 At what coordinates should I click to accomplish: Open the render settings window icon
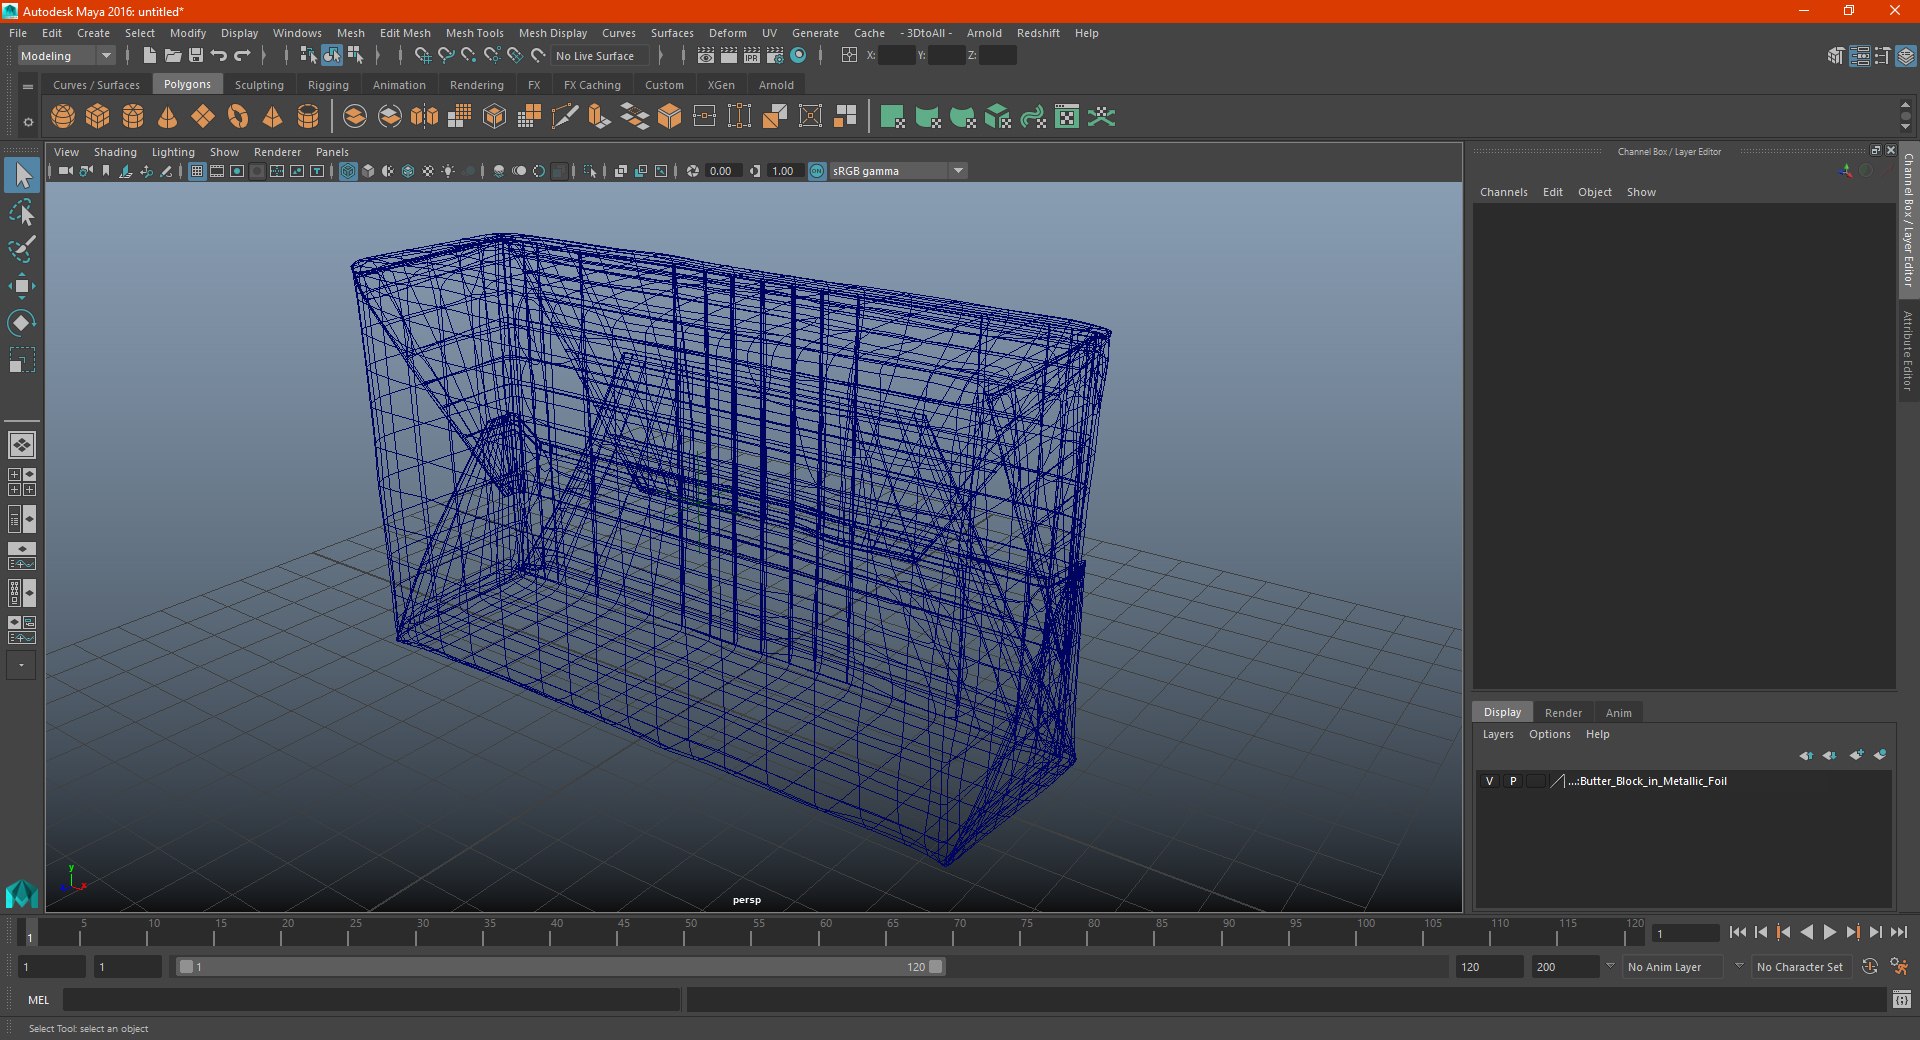click(x=775, y=56)
